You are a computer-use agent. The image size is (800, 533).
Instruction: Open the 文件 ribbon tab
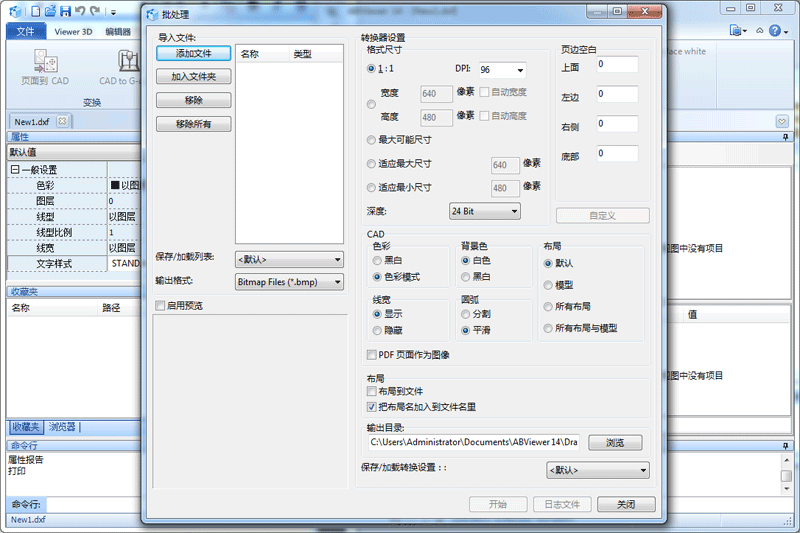(x=26, y=31)
